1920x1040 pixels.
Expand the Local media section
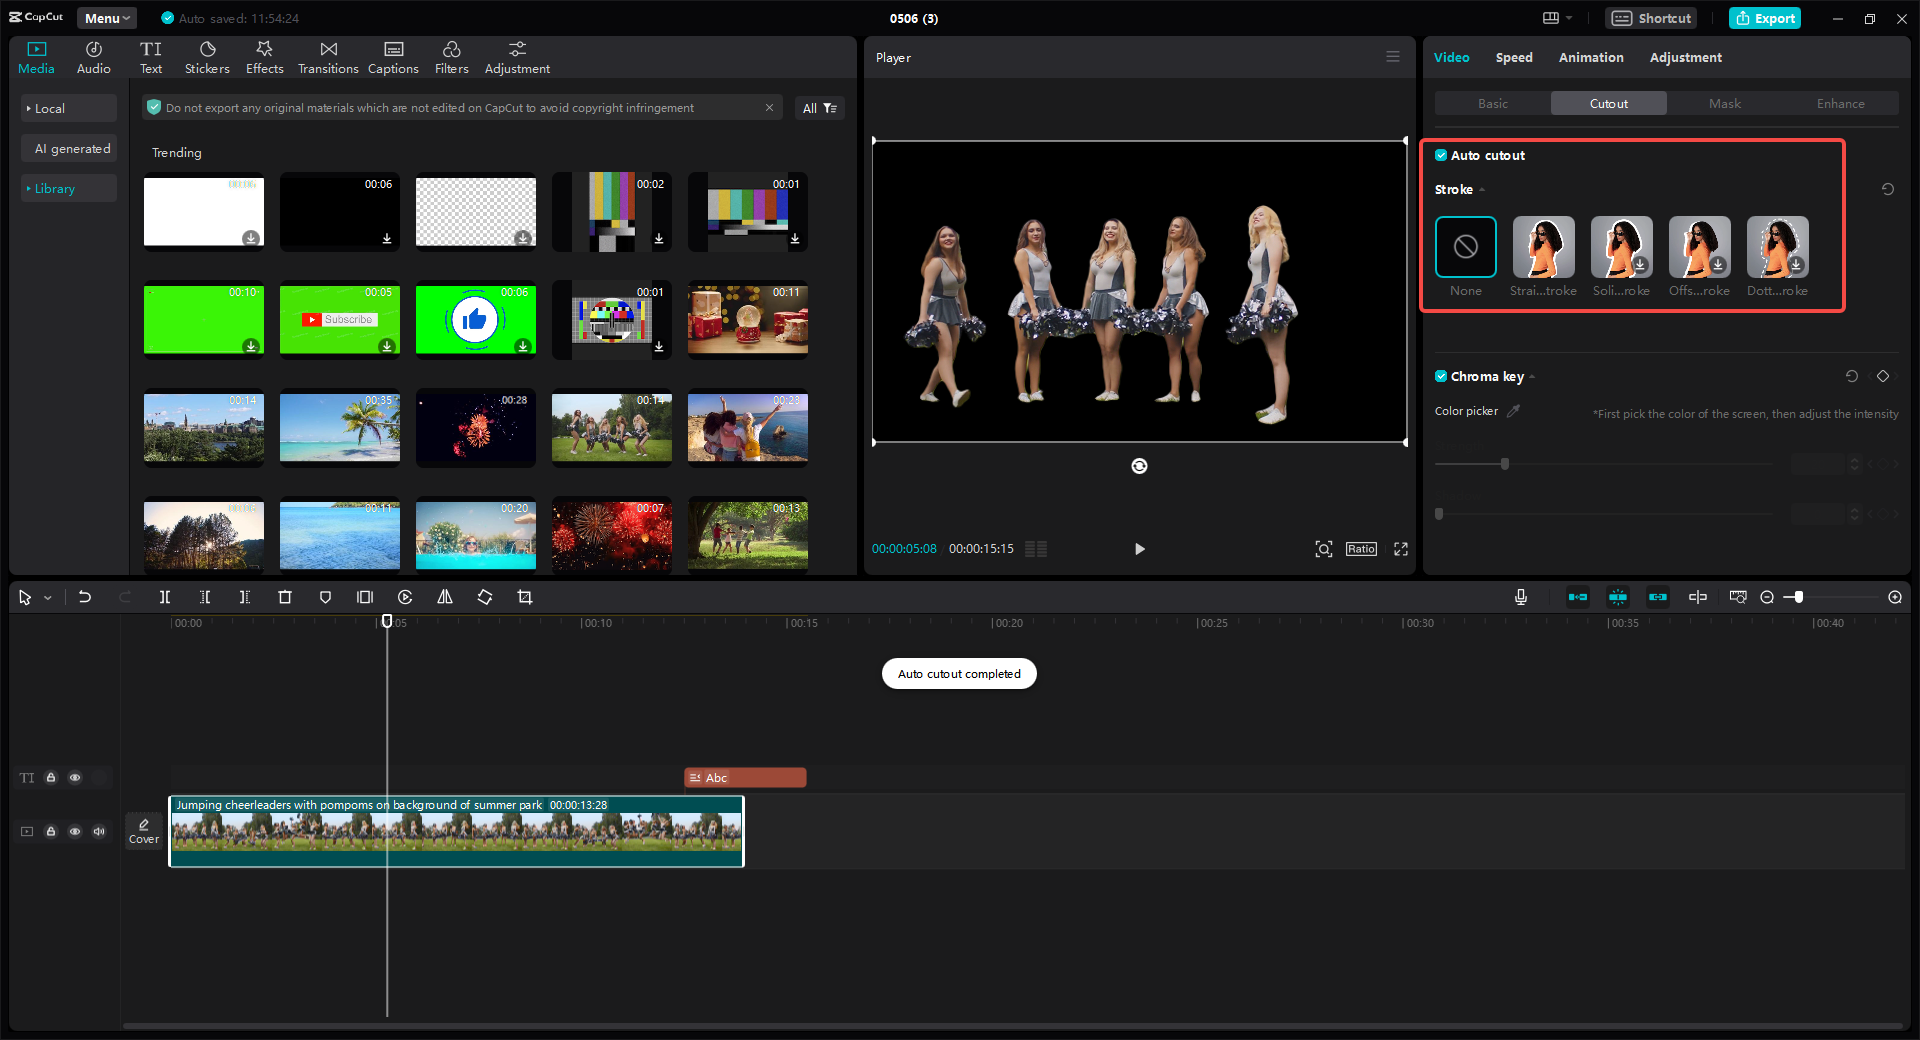[x=68, y=108]
